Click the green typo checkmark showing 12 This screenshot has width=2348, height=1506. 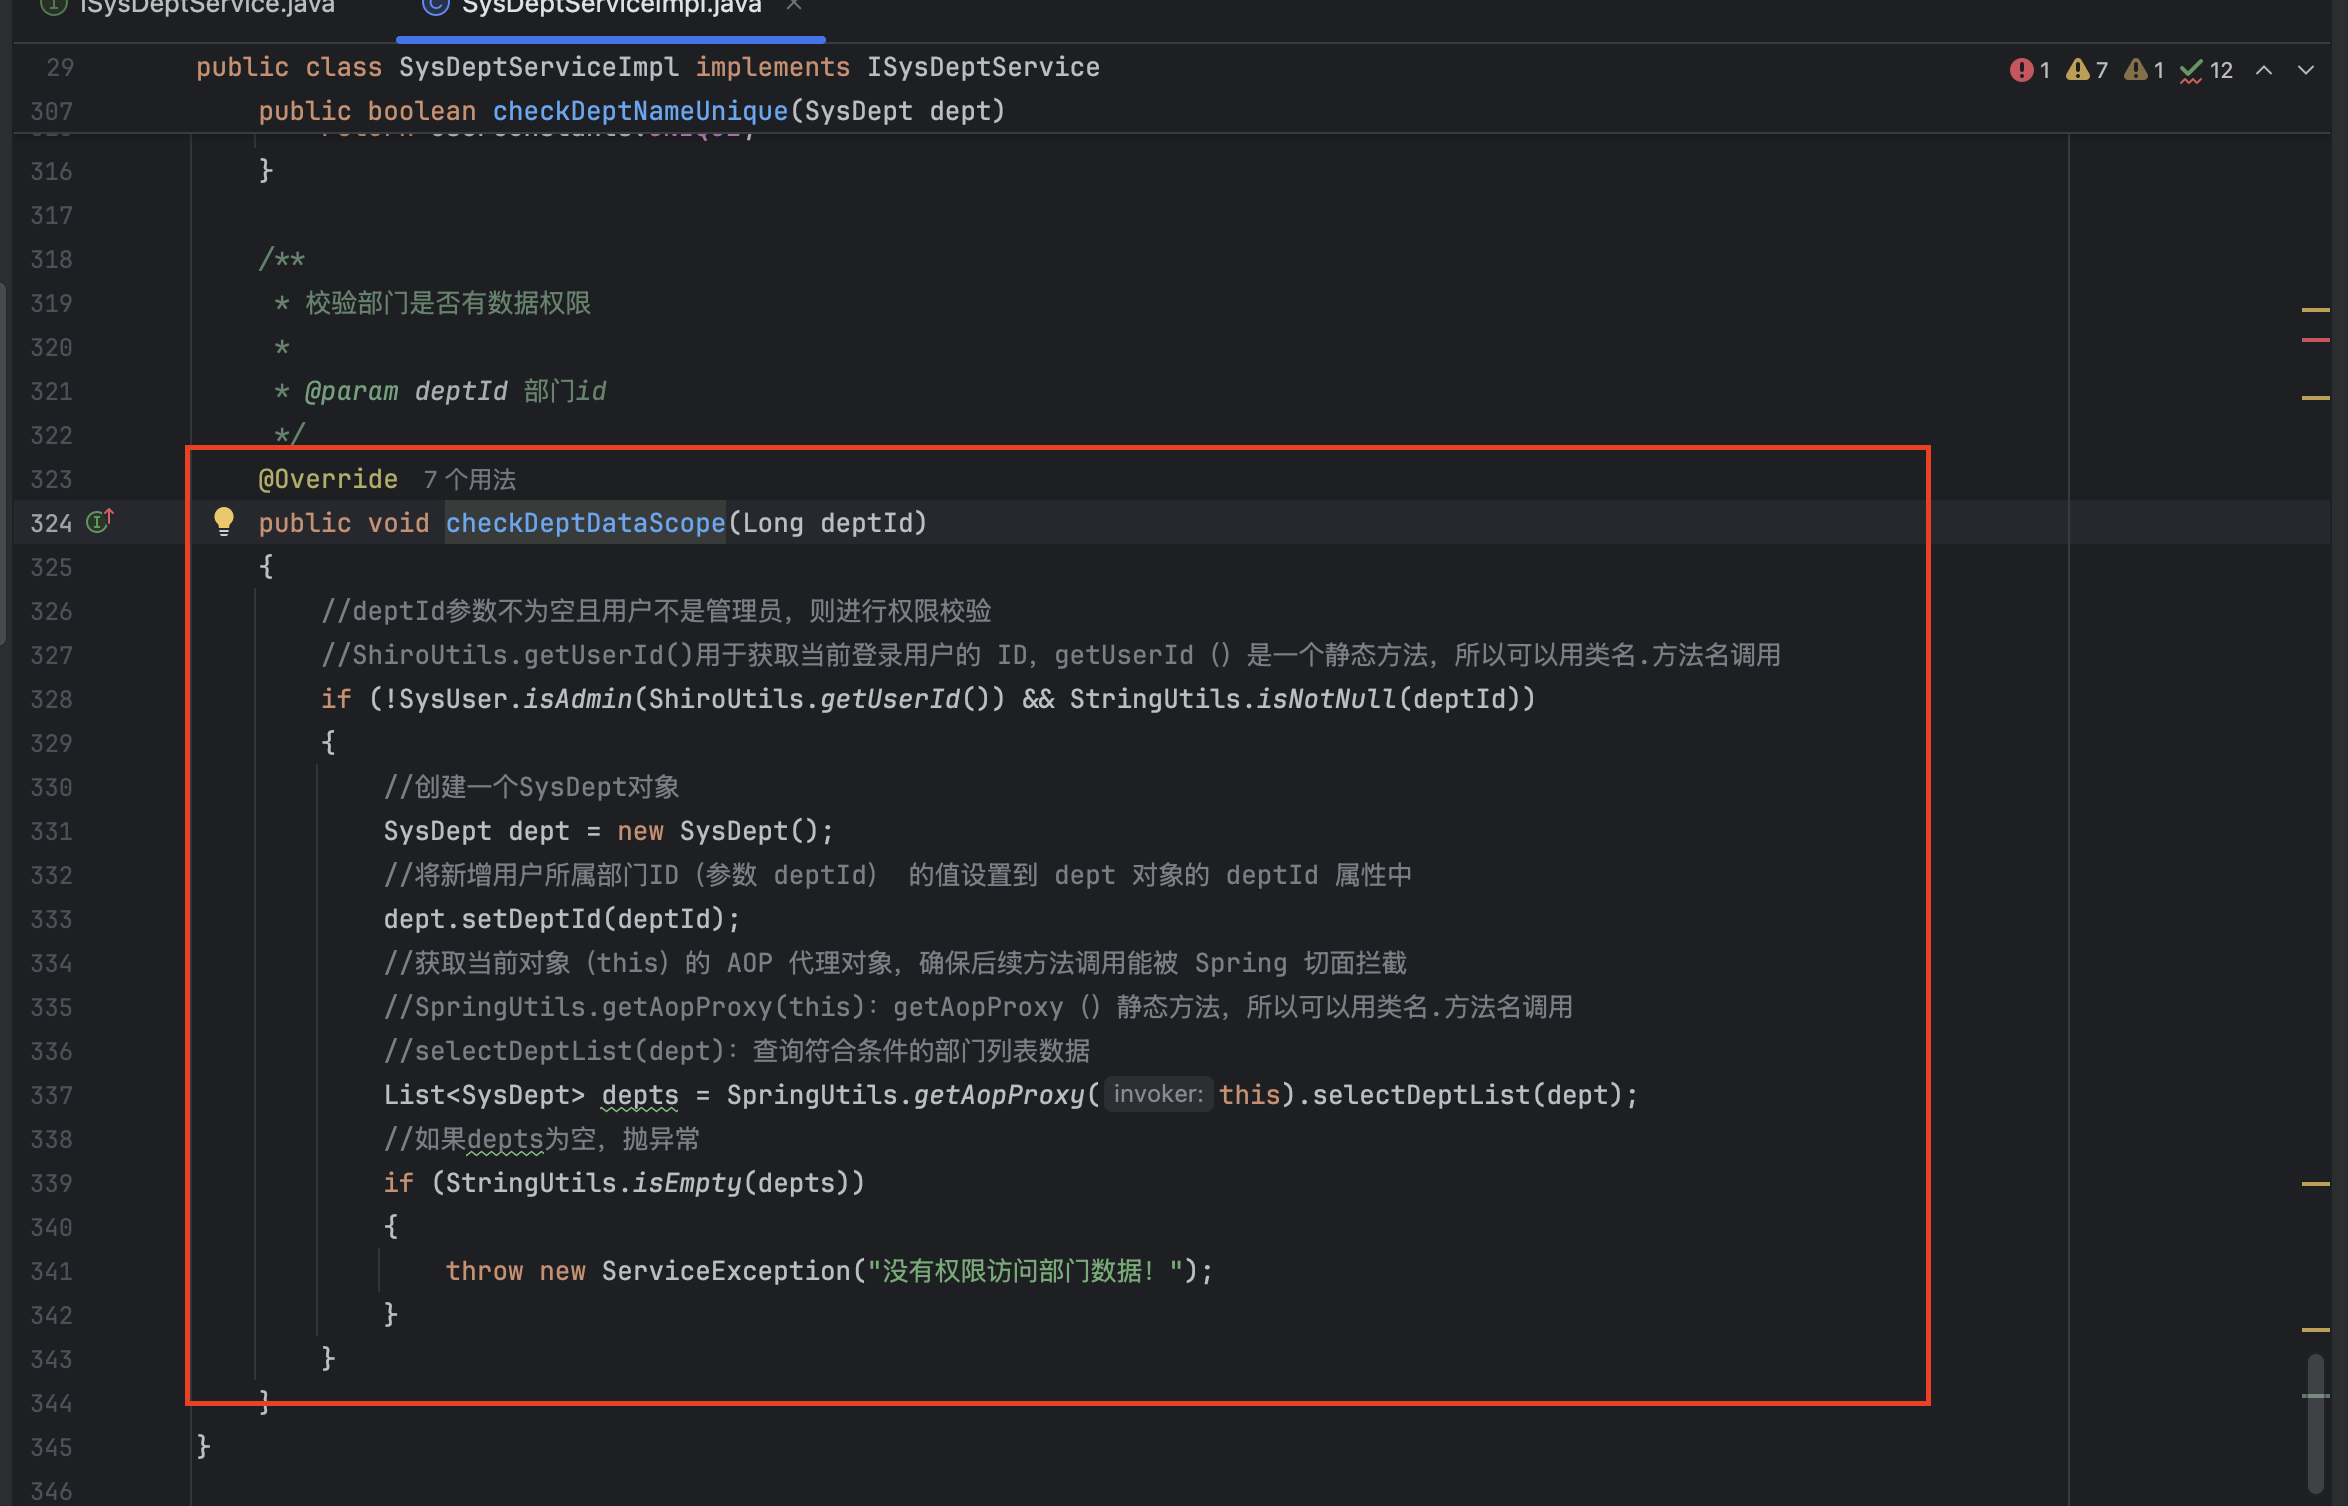[x=2206, y=70]
